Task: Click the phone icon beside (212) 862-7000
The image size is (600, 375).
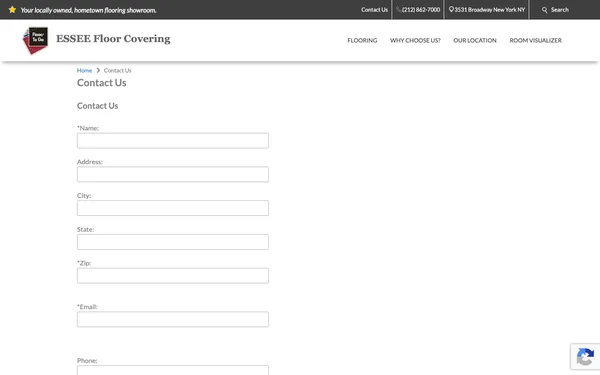Action: 399,10
